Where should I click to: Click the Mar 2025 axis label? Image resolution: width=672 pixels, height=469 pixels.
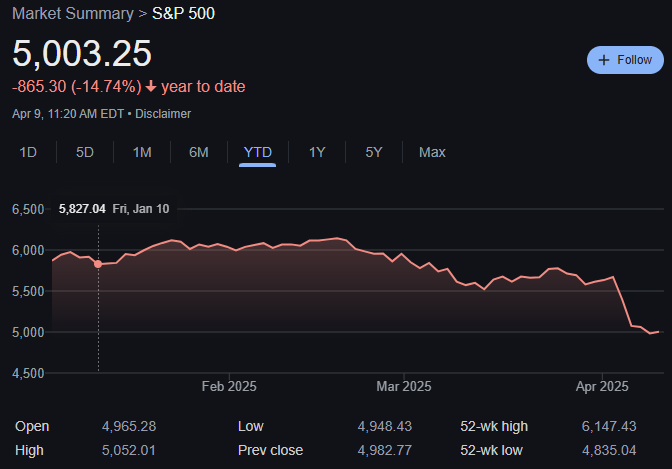(x=404, y=387)
